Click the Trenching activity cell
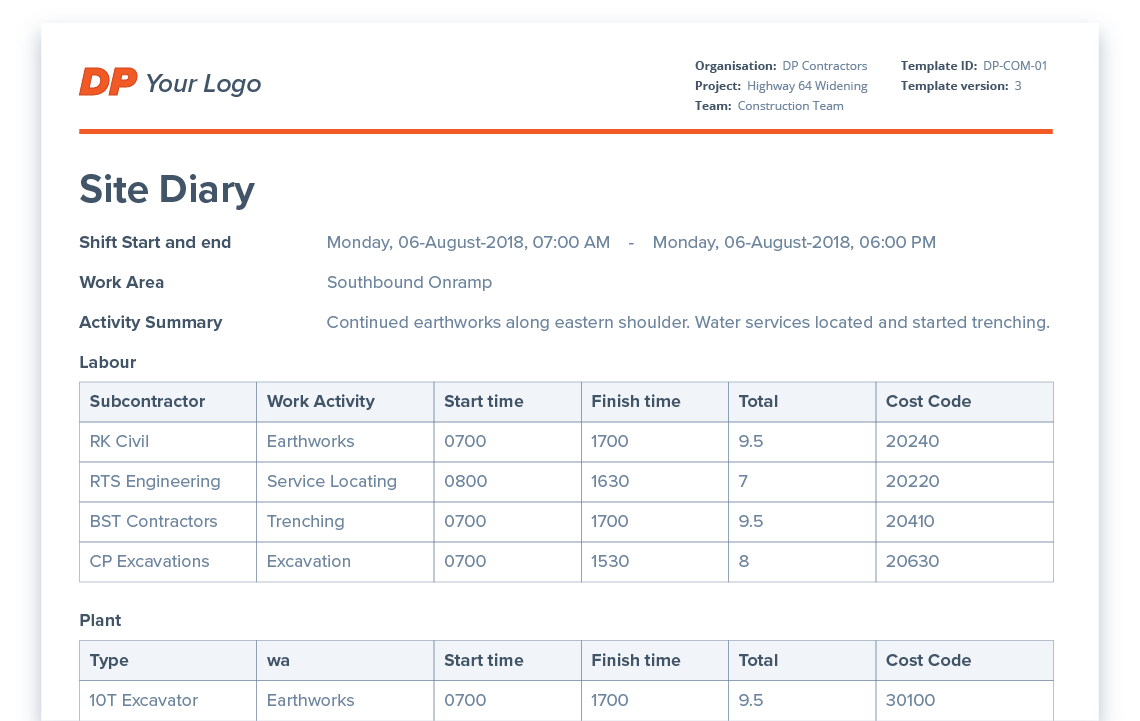This screenshot has width=1140, height=721. click(345, 522)
